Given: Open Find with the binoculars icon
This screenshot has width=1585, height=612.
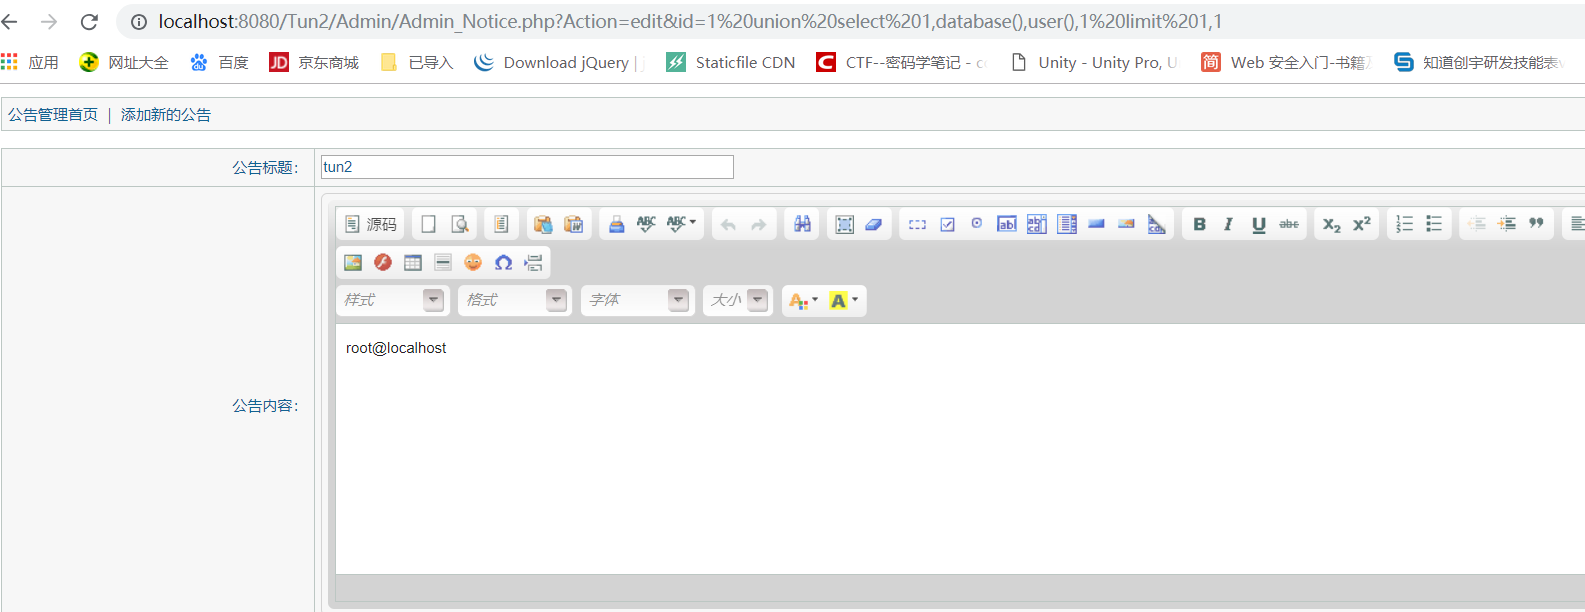Looking at the screenshot, I should coord(802,224).
